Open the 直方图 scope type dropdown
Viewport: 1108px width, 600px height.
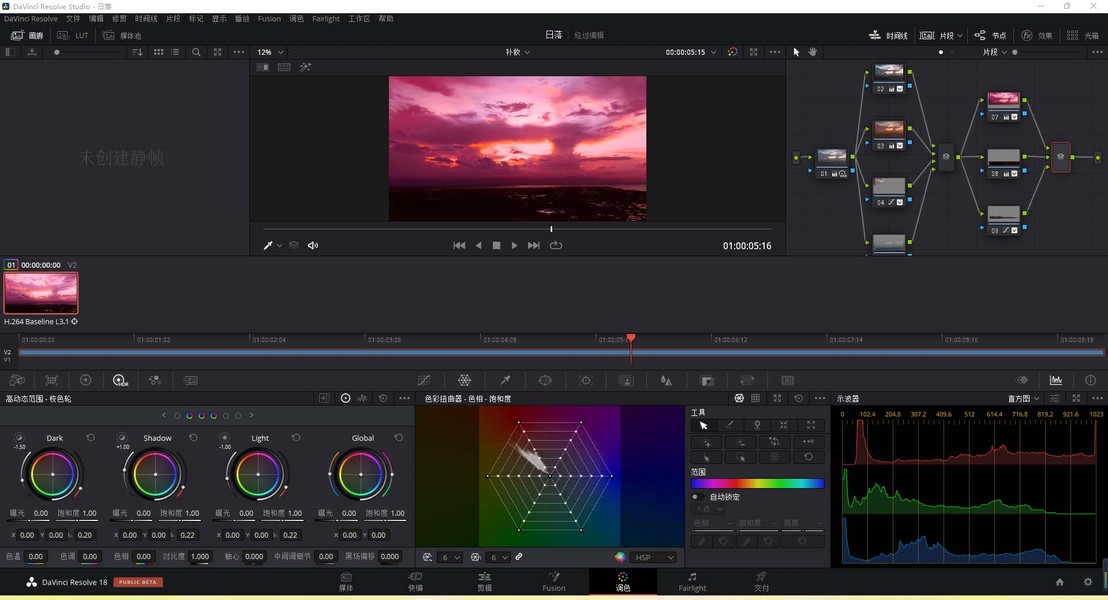click(1024, 399)
